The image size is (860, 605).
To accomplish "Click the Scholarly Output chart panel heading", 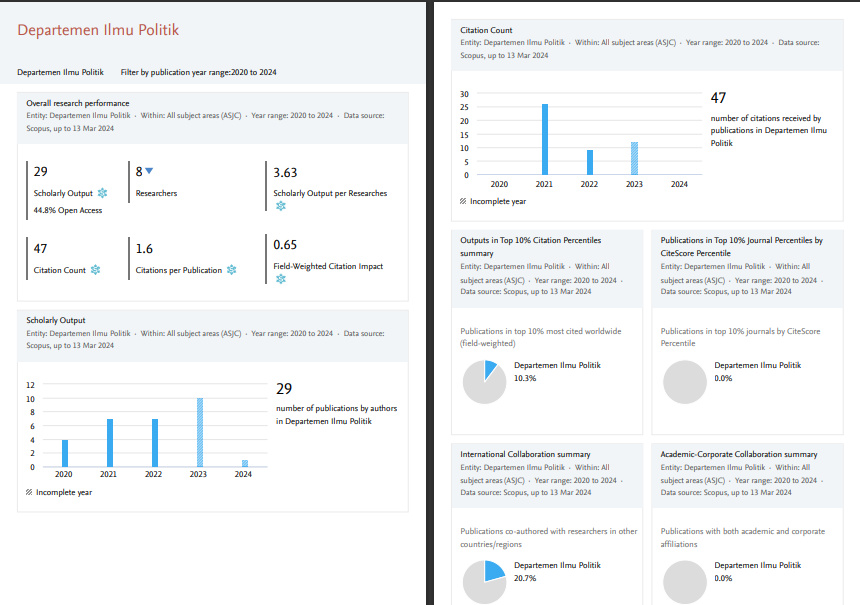I will 56,320.
